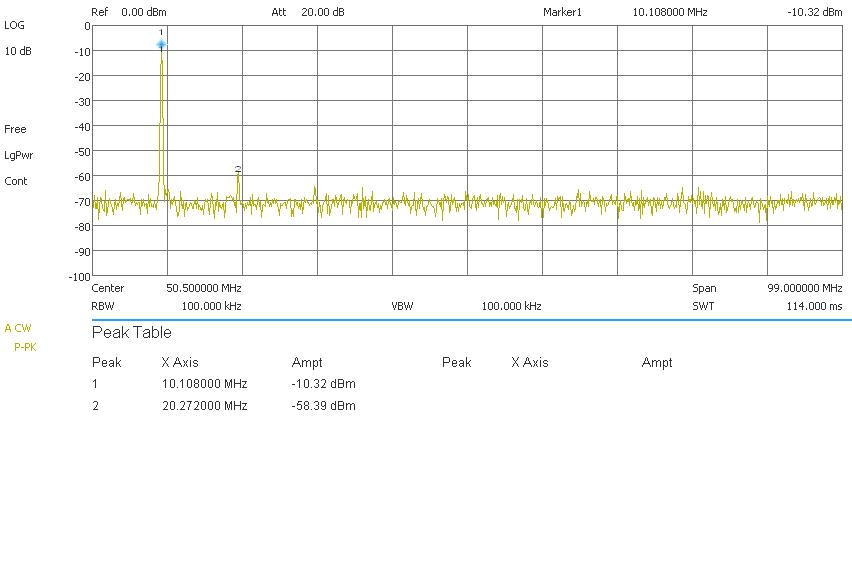Select the Ref 0.00 dBm value
This screenshot has width=852, height=570.
coord(144,12)
